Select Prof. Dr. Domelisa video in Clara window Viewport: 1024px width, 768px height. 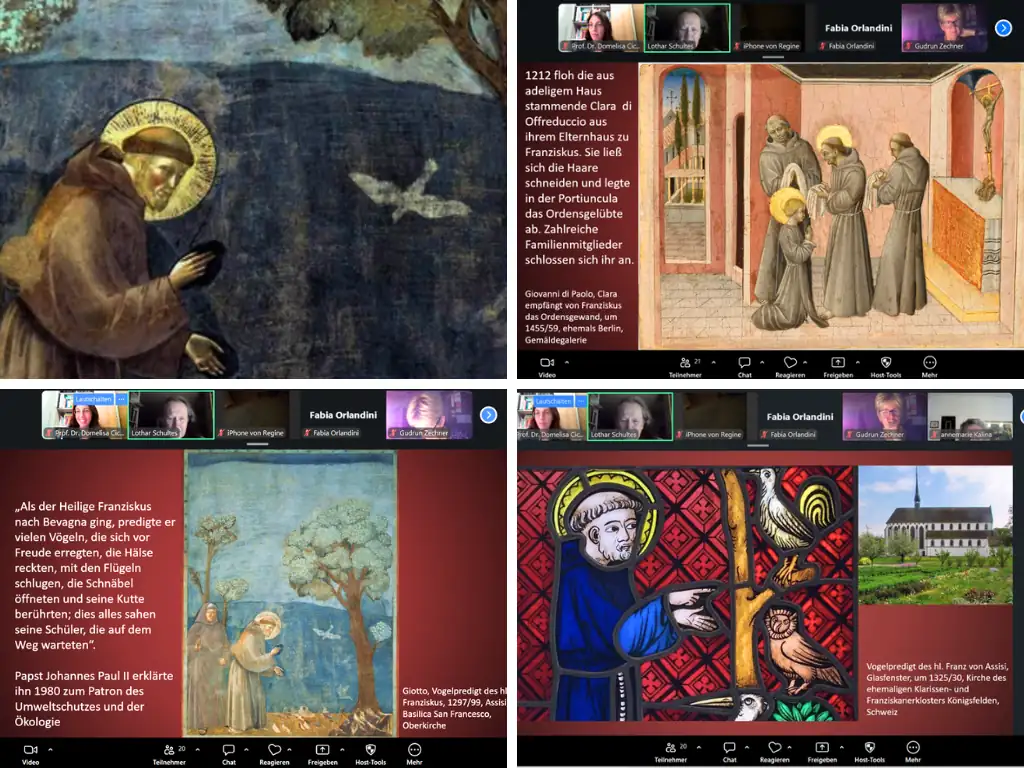coord(601,28)
